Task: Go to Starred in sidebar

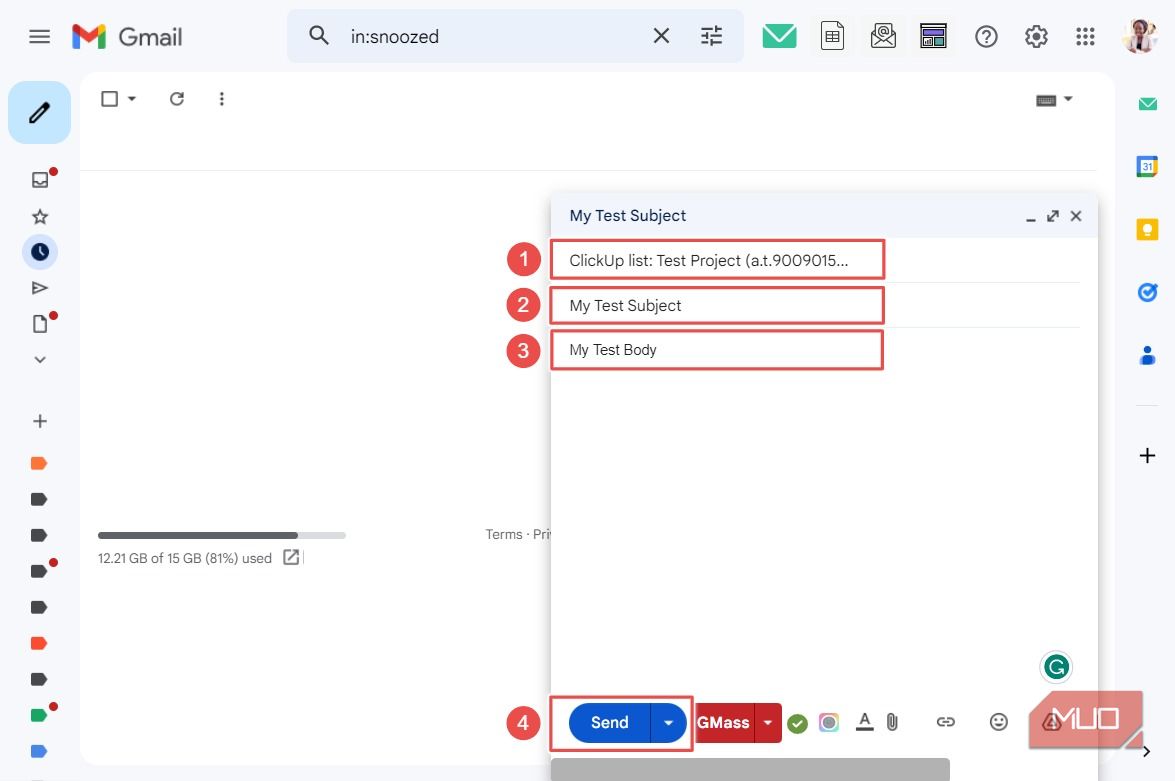Action: (40, 217)
